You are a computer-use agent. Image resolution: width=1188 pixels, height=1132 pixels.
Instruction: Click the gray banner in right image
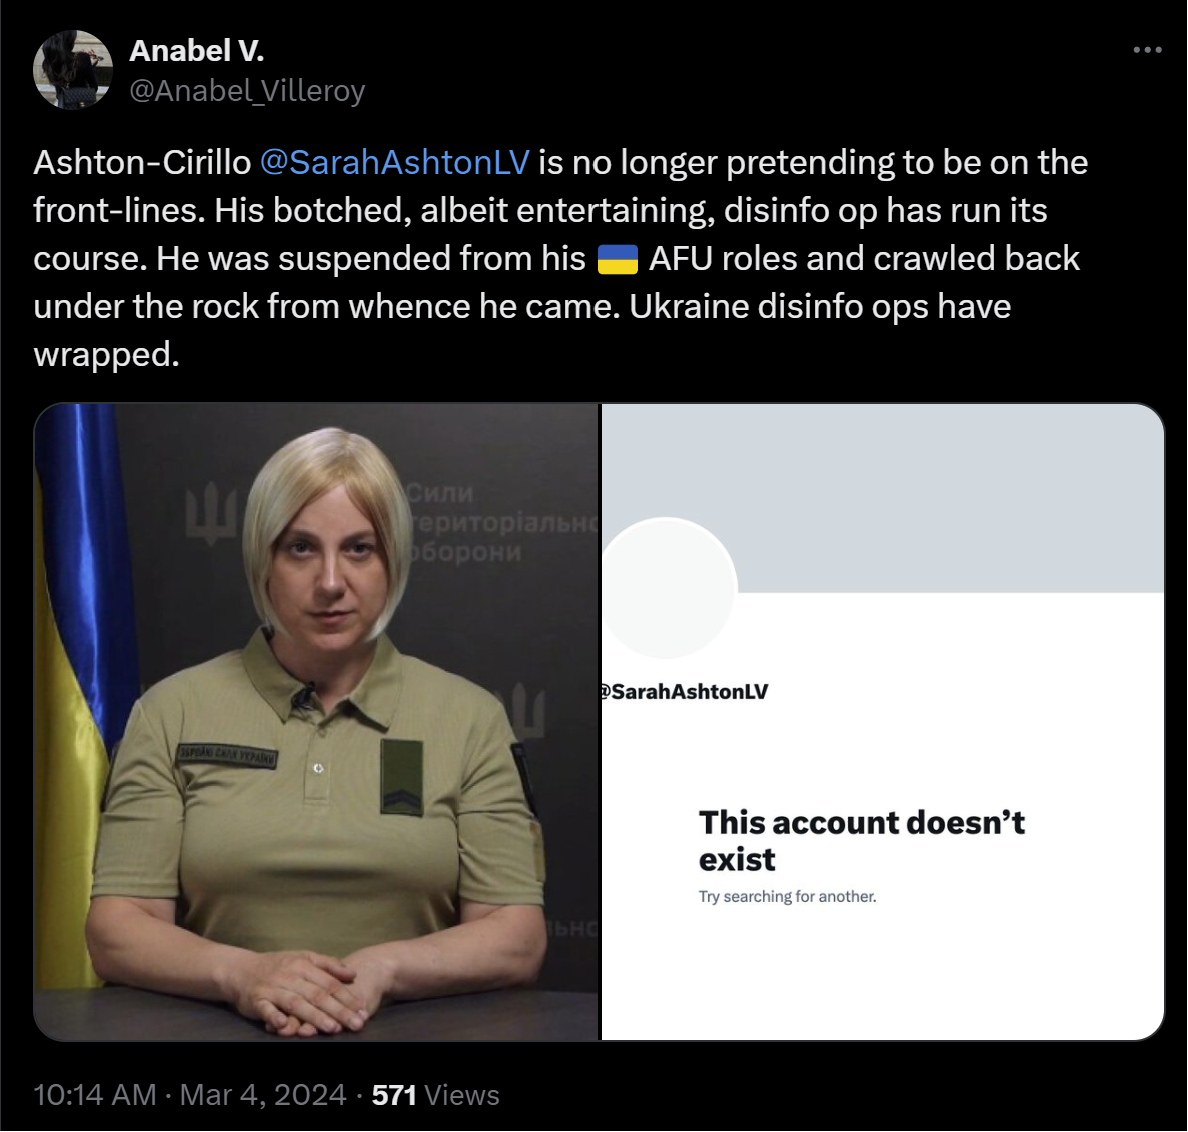pos(883,498)
